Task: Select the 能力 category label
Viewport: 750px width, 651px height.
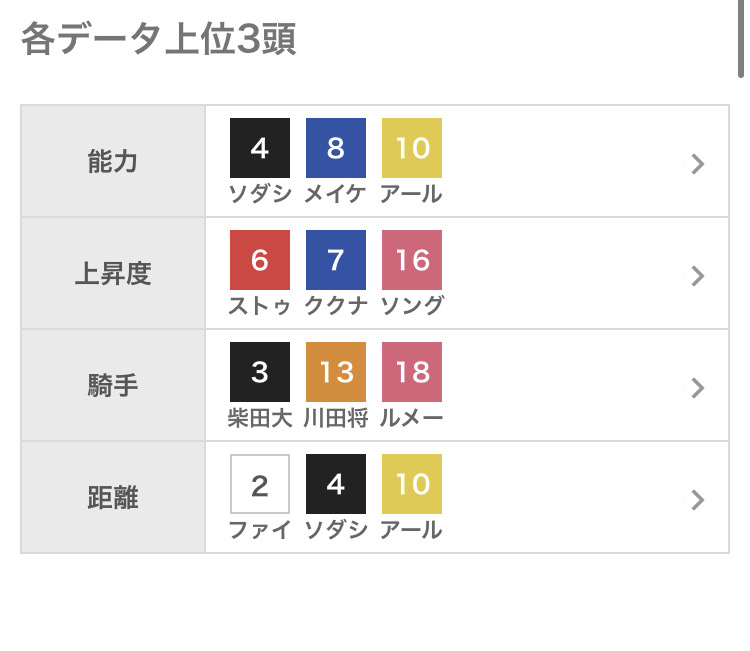Action: click(x=112, y=163)
